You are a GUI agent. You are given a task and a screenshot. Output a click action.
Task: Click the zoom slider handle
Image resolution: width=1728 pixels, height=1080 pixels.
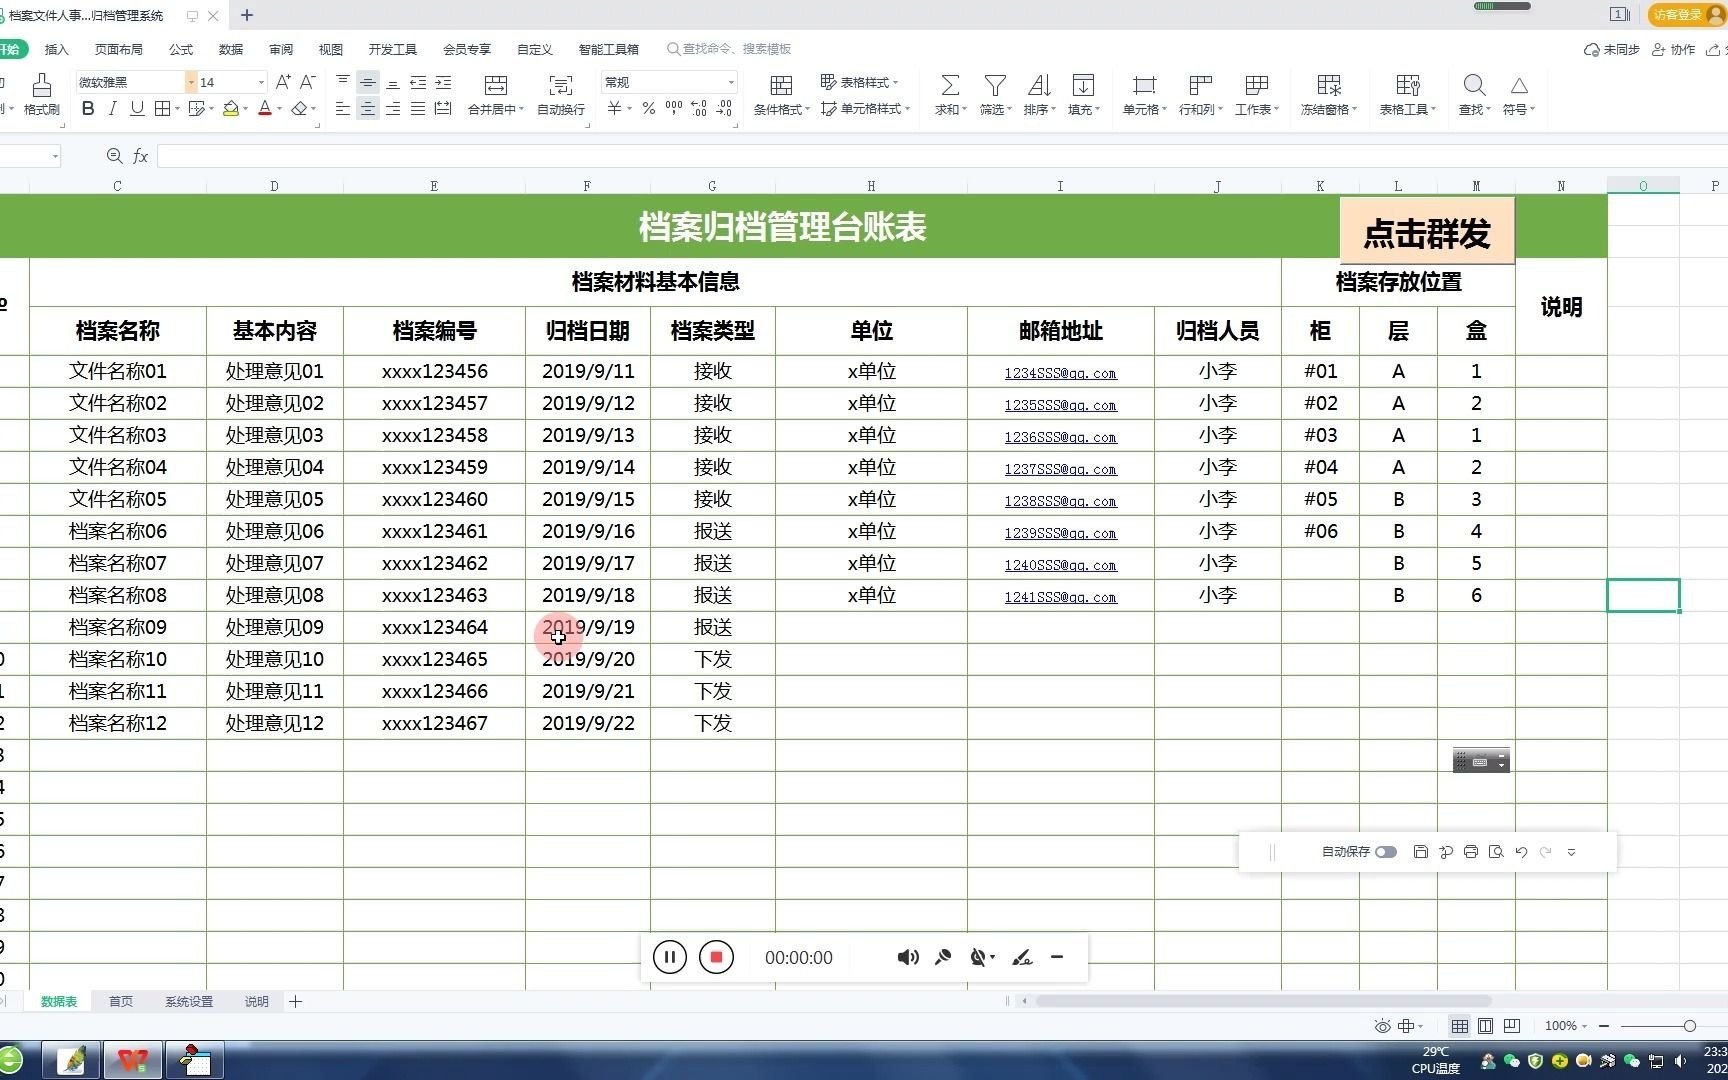click(x=1689, y=1026)
